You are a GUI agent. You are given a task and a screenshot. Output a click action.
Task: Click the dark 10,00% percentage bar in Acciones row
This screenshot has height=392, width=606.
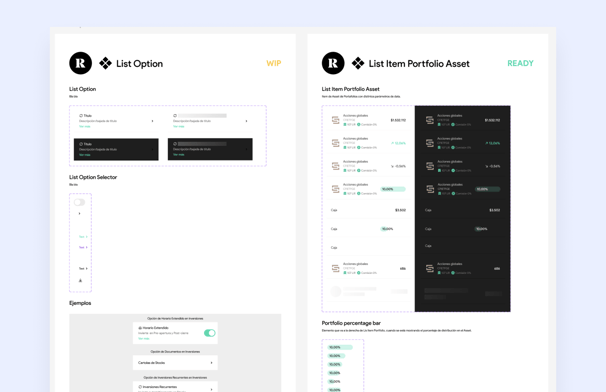pyautogui.click(x=487, y=189)
